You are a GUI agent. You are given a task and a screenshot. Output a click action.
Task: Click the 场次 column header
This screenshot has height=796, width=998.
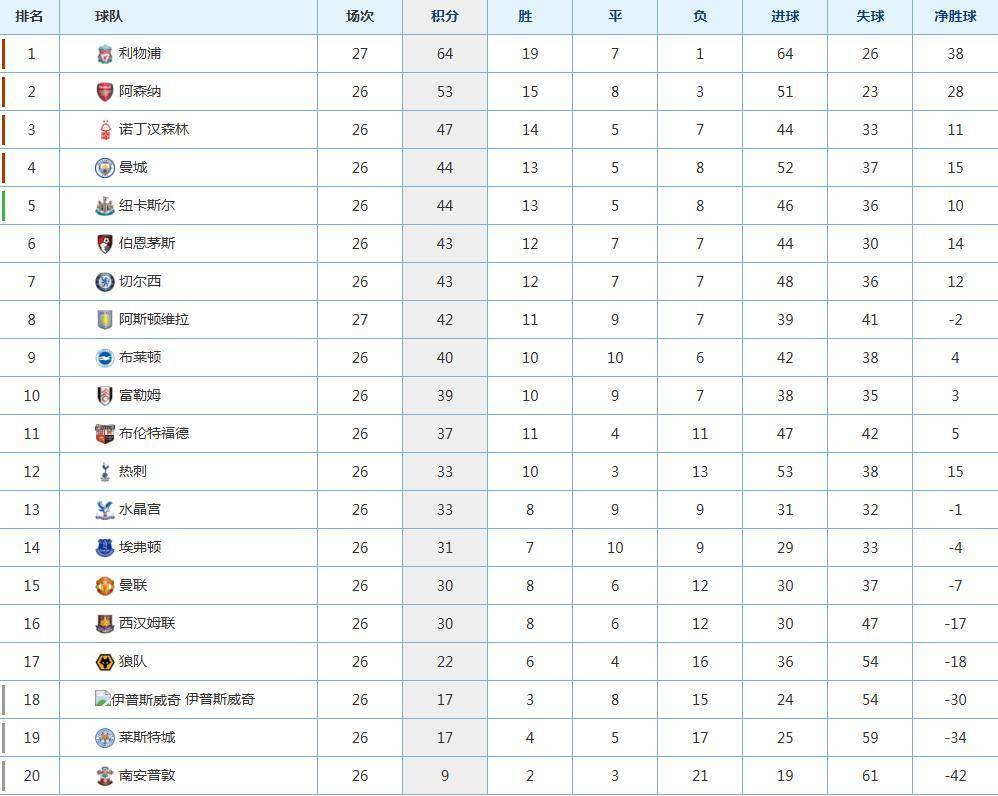pos(360,17)
